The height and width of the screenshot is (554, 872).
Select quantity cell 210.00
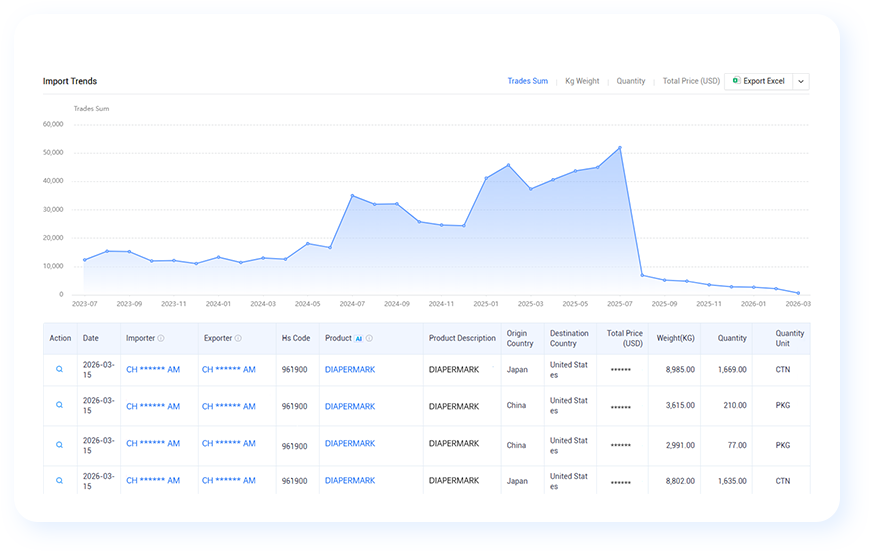(x=735, y=405)
